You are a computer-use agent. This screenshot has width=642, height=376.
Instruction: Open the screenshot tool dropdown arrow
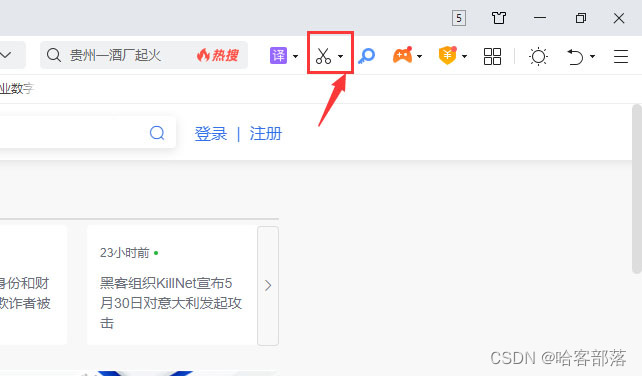[x=340, y=56]
